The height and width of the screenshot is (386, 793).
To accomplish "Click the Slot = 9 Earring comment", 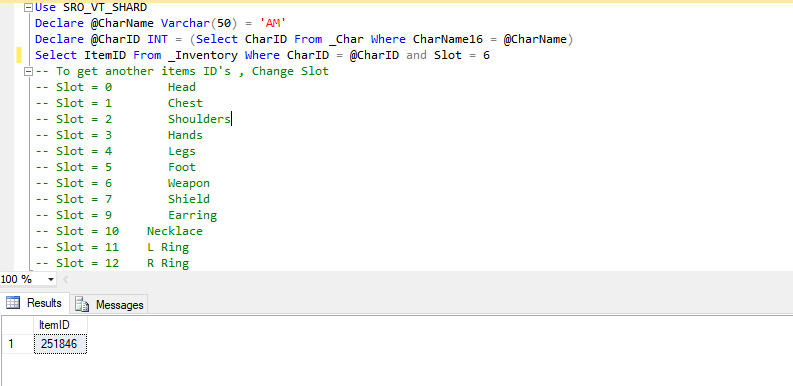I will click(x=126, y=215).
